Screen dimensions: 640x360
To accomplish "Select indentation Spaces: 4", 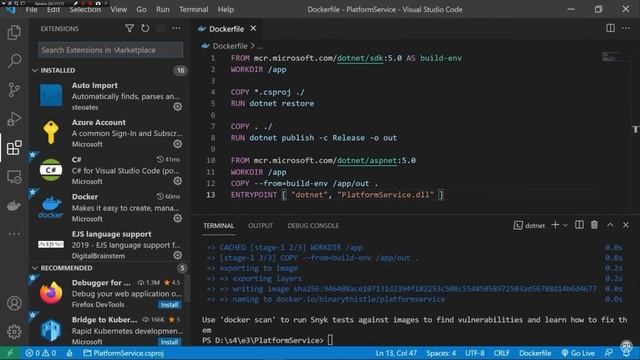I will [441, 353].
